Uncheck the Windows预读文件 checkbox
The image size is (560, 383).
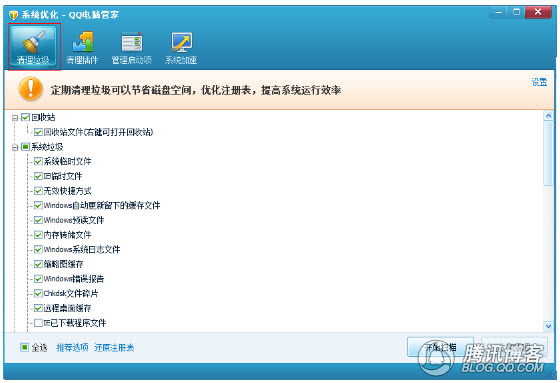pos(38,220)
